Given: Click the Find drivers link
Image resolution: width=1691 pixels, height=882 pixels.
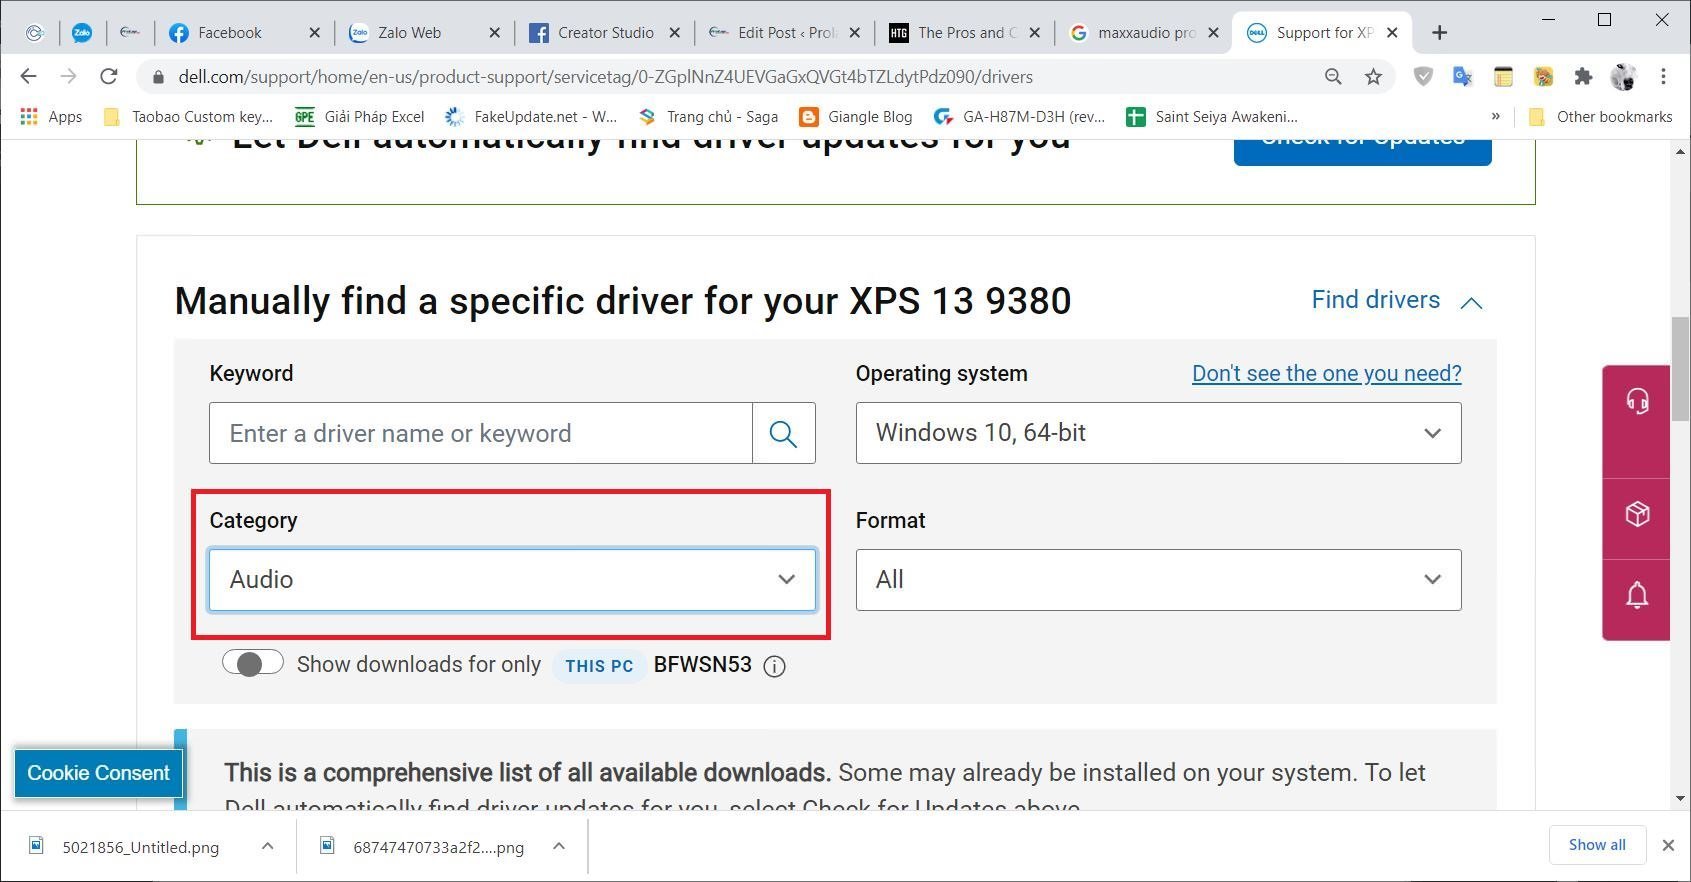Looking at the screenshot, I should point(1376,300).
